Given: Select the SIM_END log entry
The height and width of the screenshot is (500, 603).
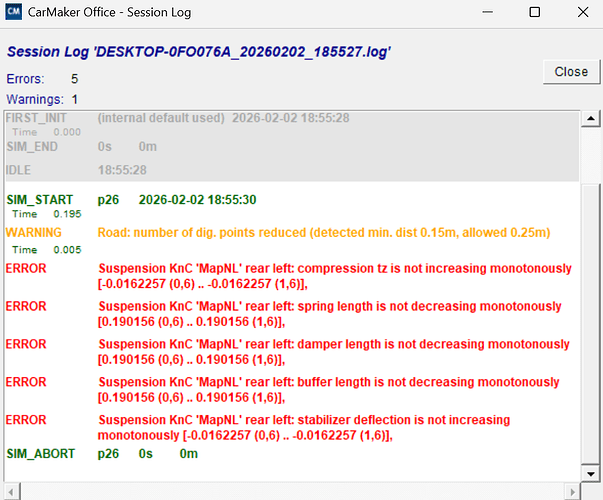Looking at the screenshot, I should pos(32,146).
